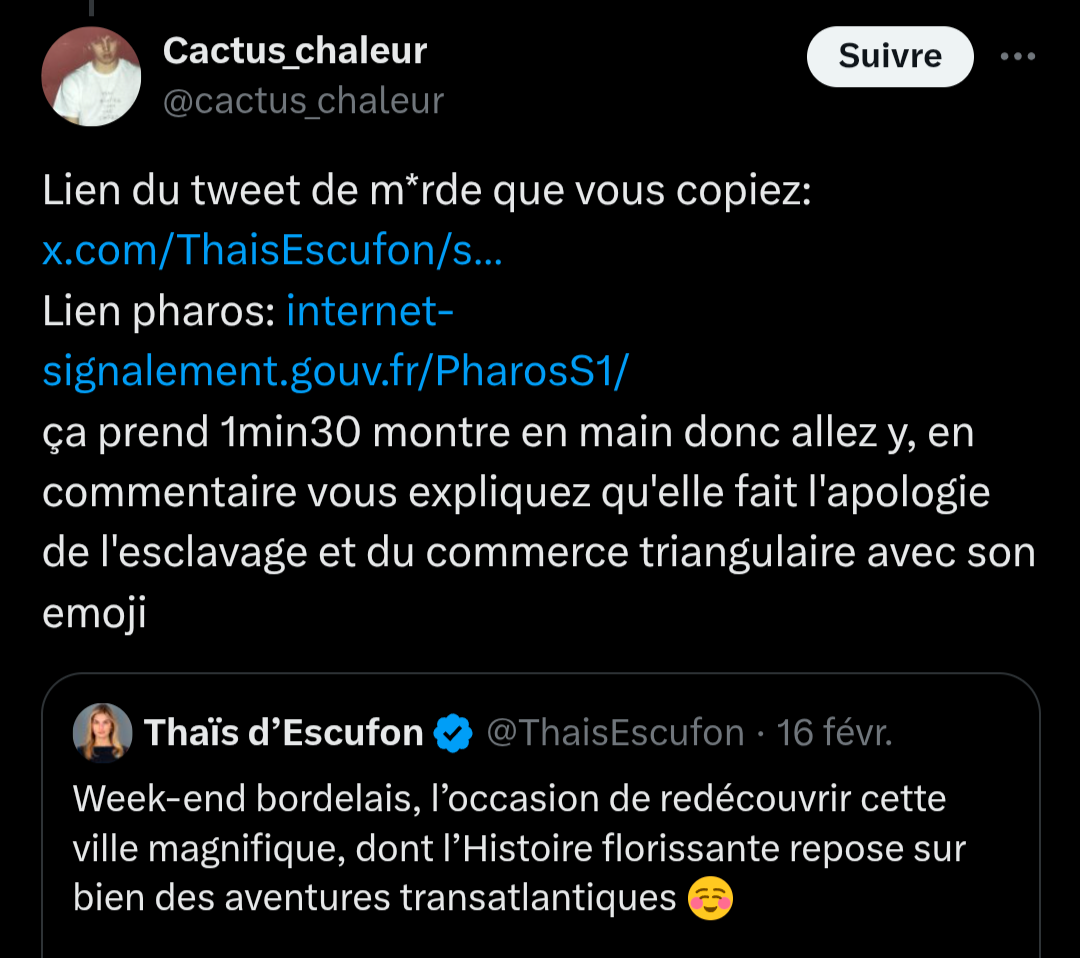Click the blue verified badge
This screenshot has height=958, width=1080.
(x=453, y=733)
